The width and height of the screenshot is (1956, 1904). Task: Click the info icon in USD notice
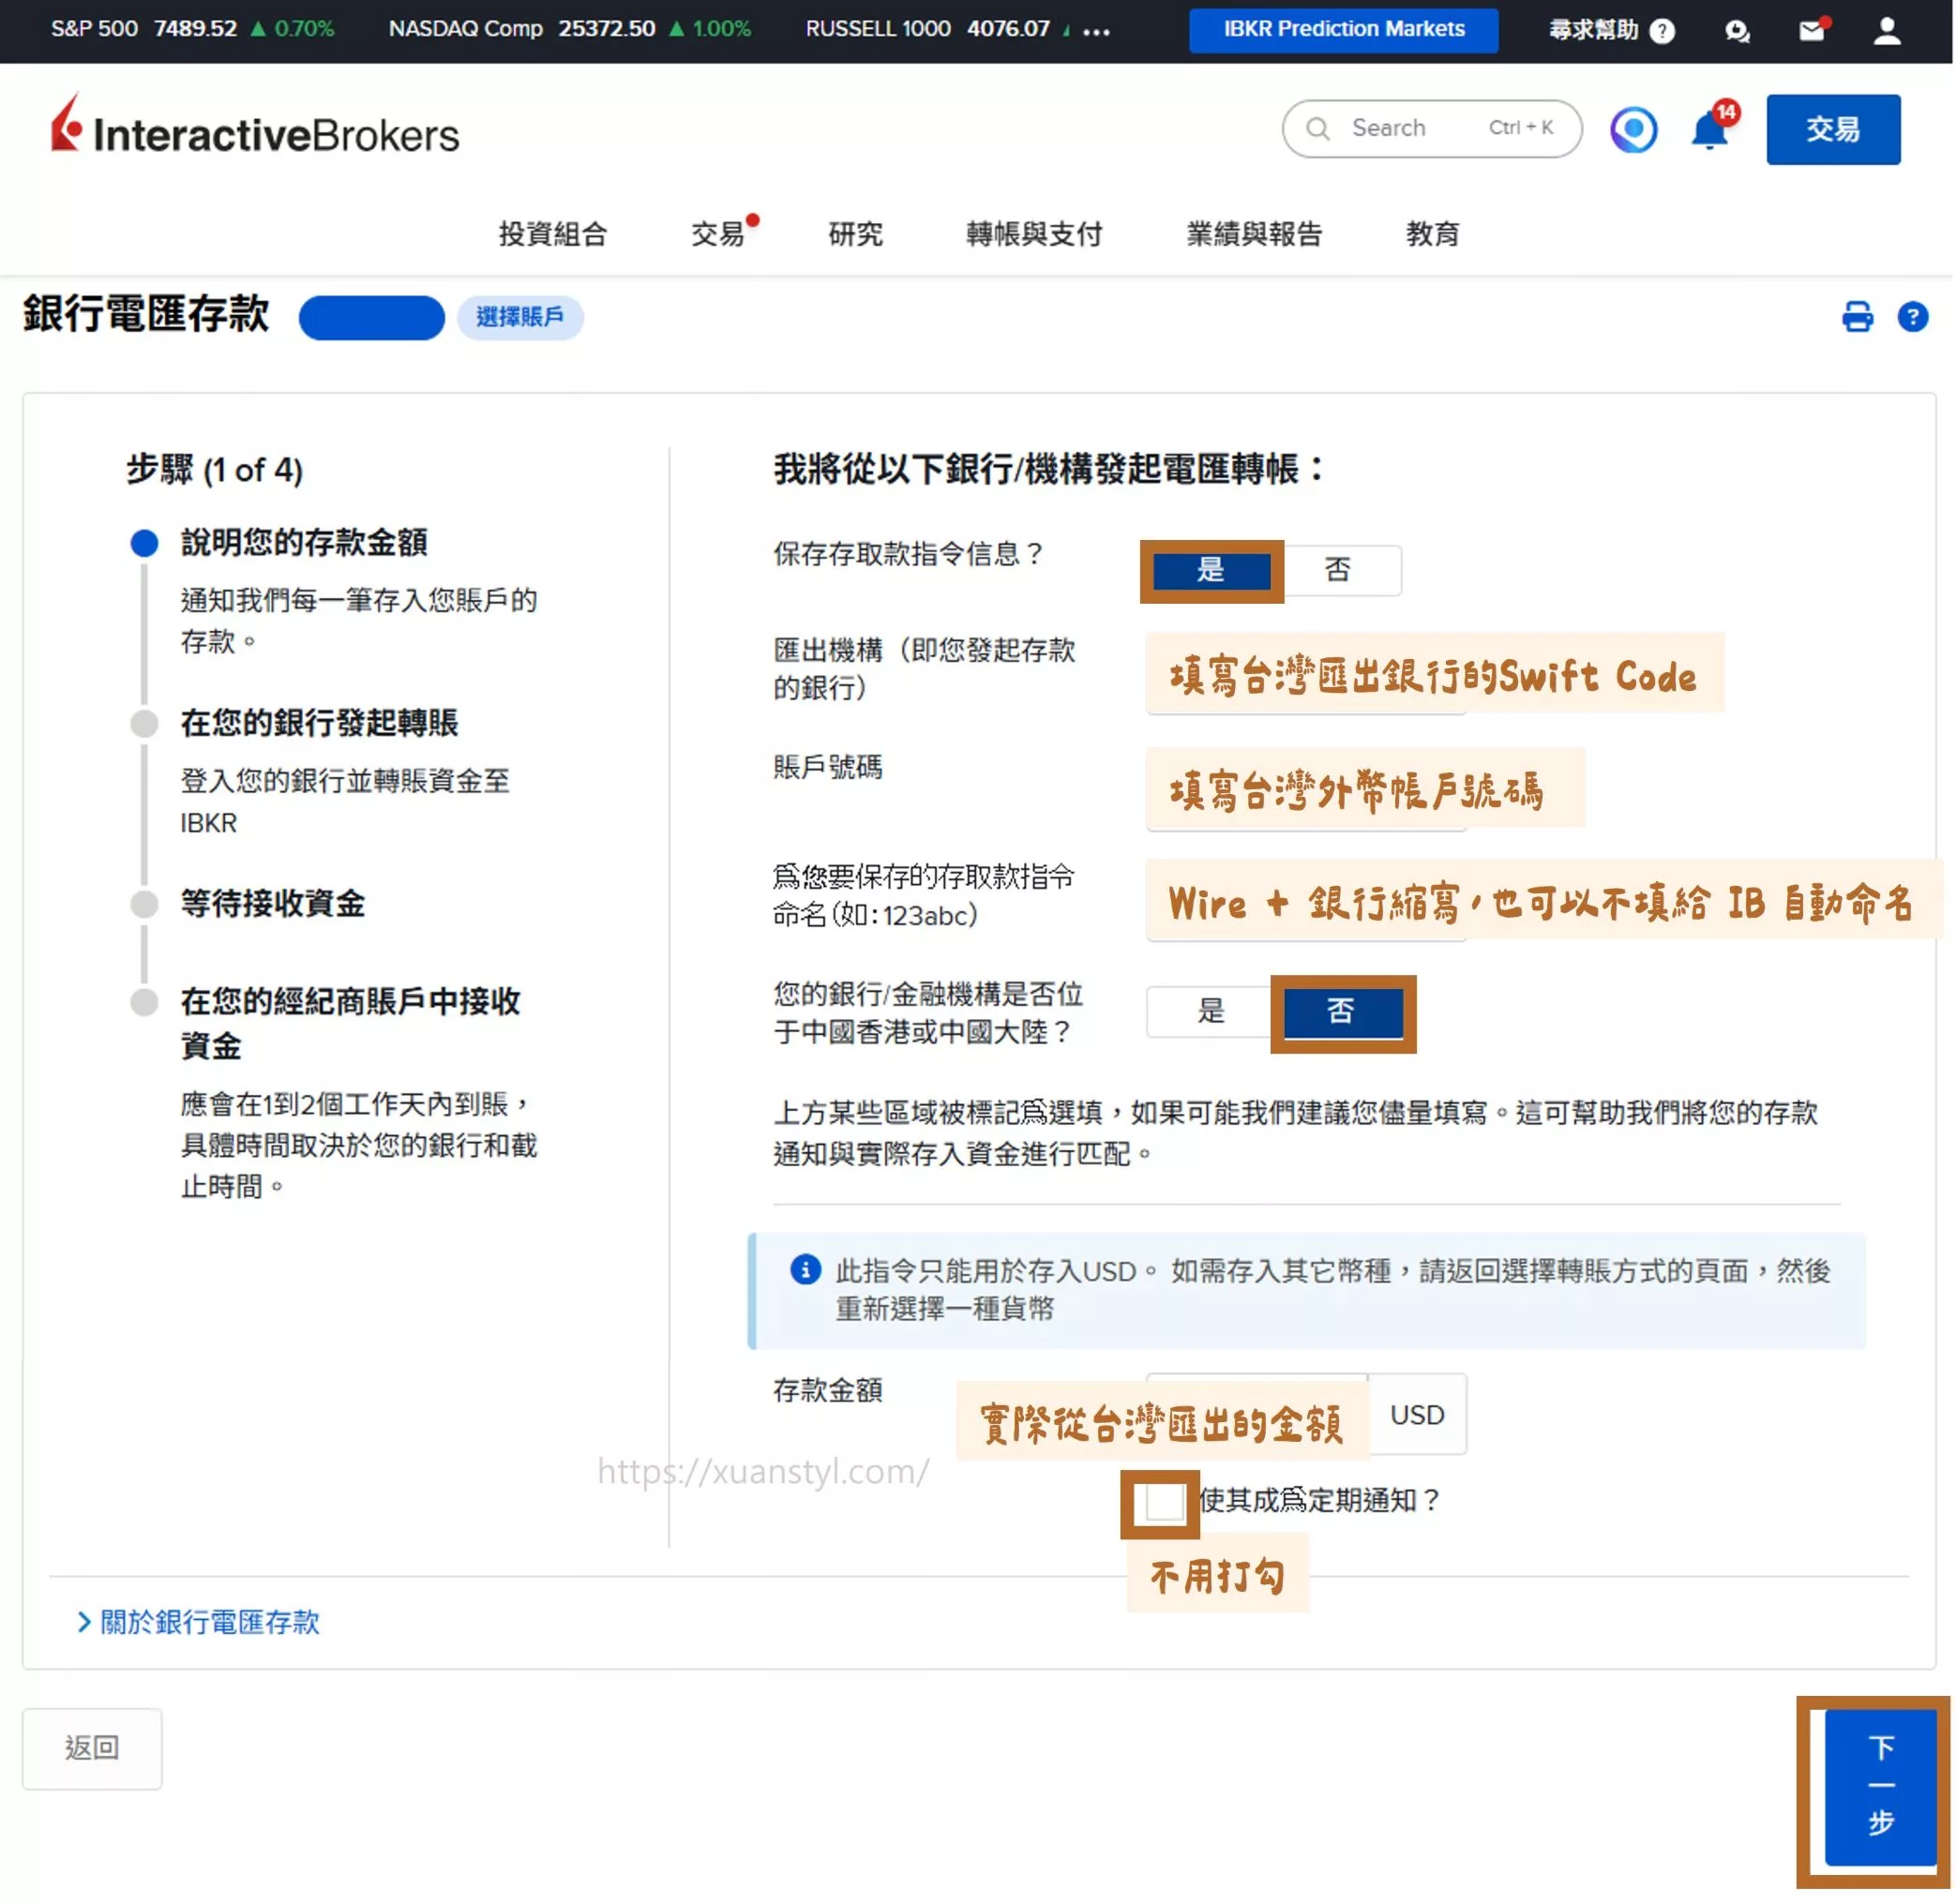click(805, 1269)
